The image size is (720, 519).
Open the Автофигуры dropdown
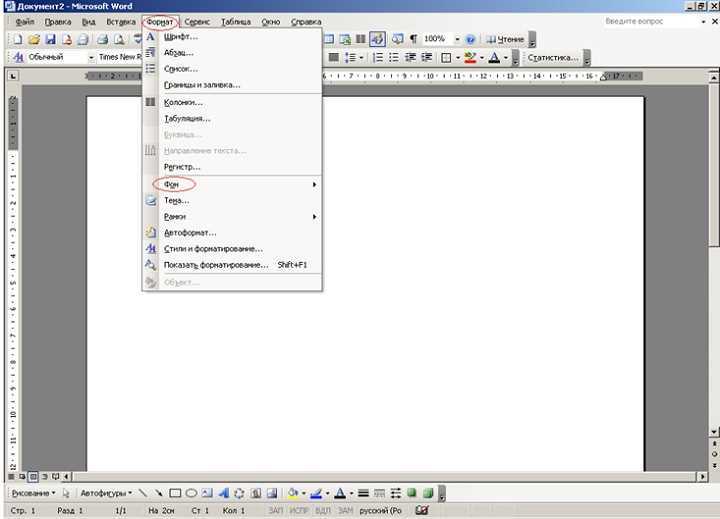pyautogui.click(x=106, y=493)
